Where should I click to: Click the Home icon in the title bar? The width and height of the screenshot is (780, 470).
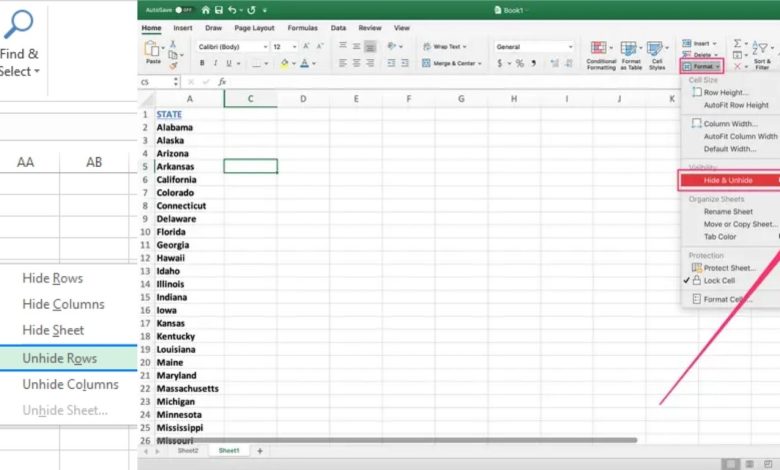coord(205,10)
